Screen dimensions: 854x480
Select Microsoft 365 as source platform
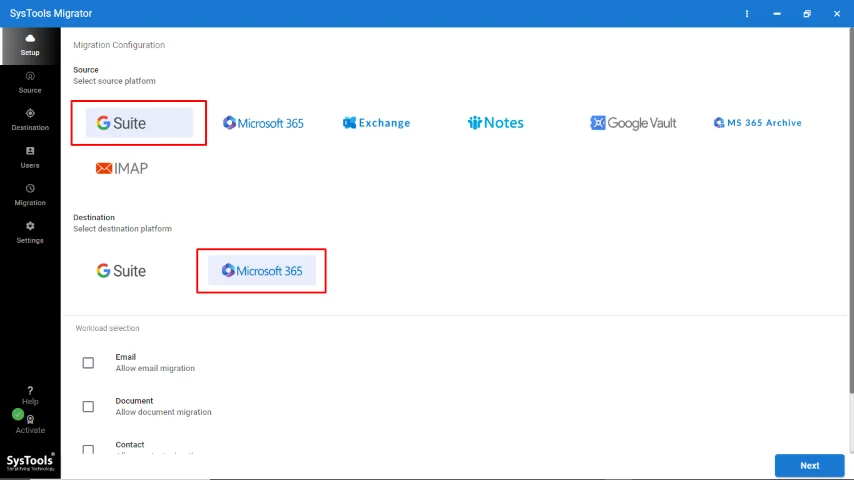pos(263,123)
